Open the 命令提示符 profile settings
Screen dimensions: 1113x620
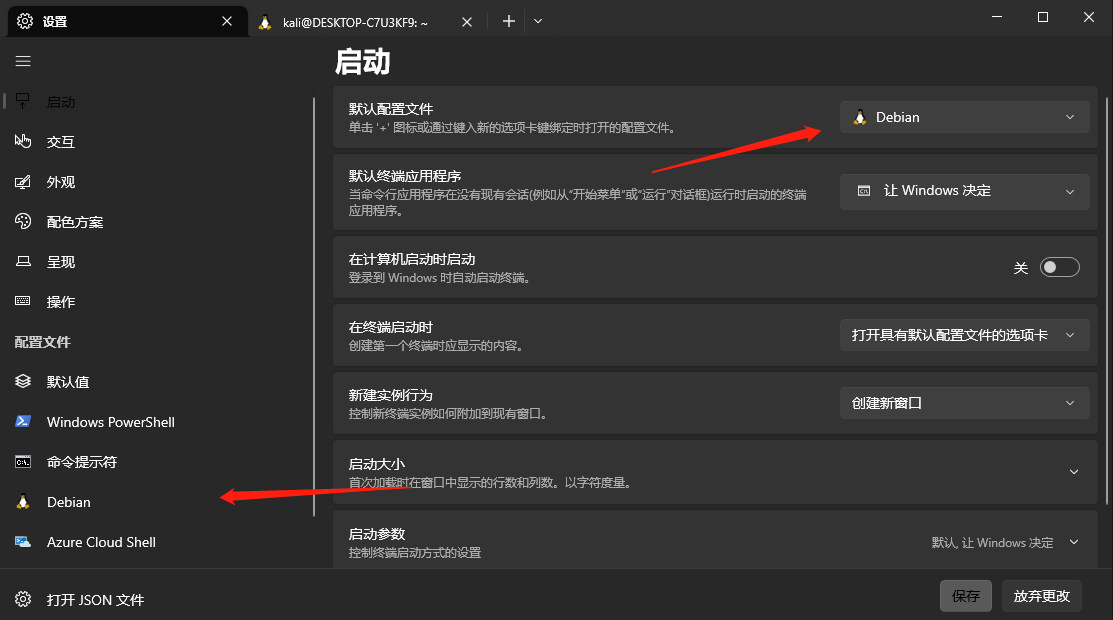pyautogui.click(x=81, y=462)
